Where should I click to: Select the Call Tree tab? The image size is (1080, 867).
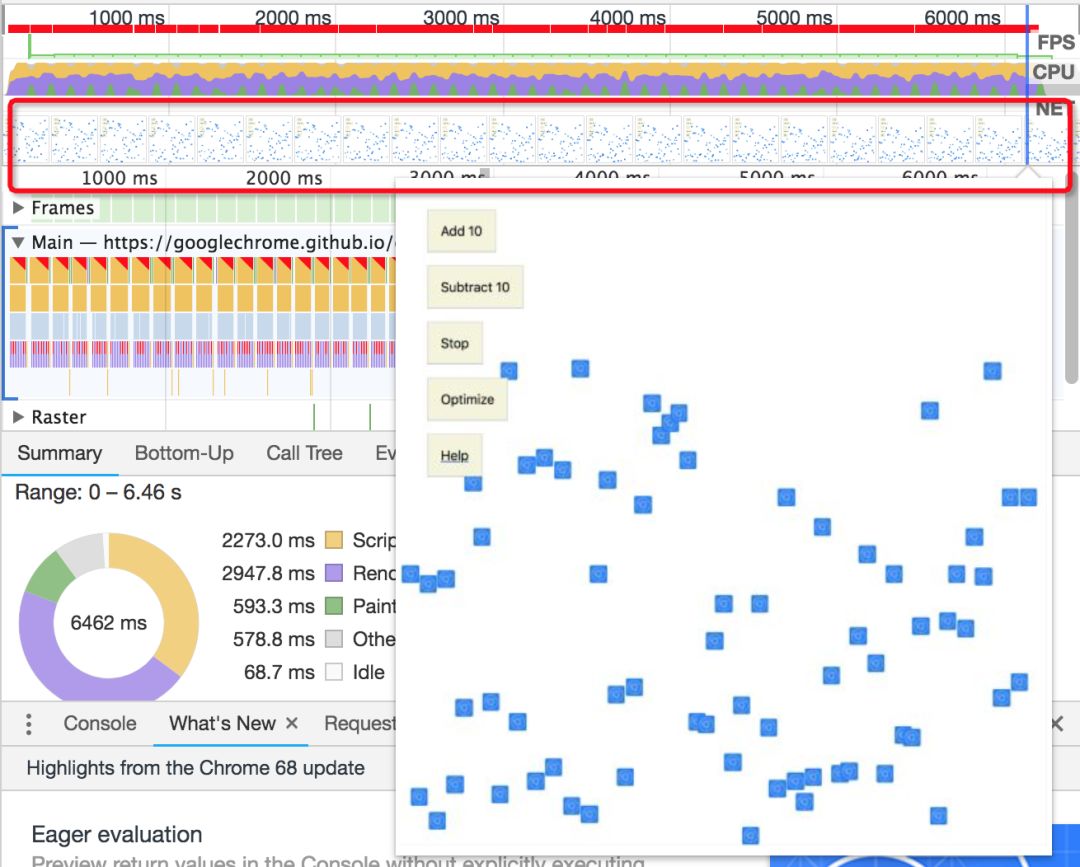pos(304,453)
